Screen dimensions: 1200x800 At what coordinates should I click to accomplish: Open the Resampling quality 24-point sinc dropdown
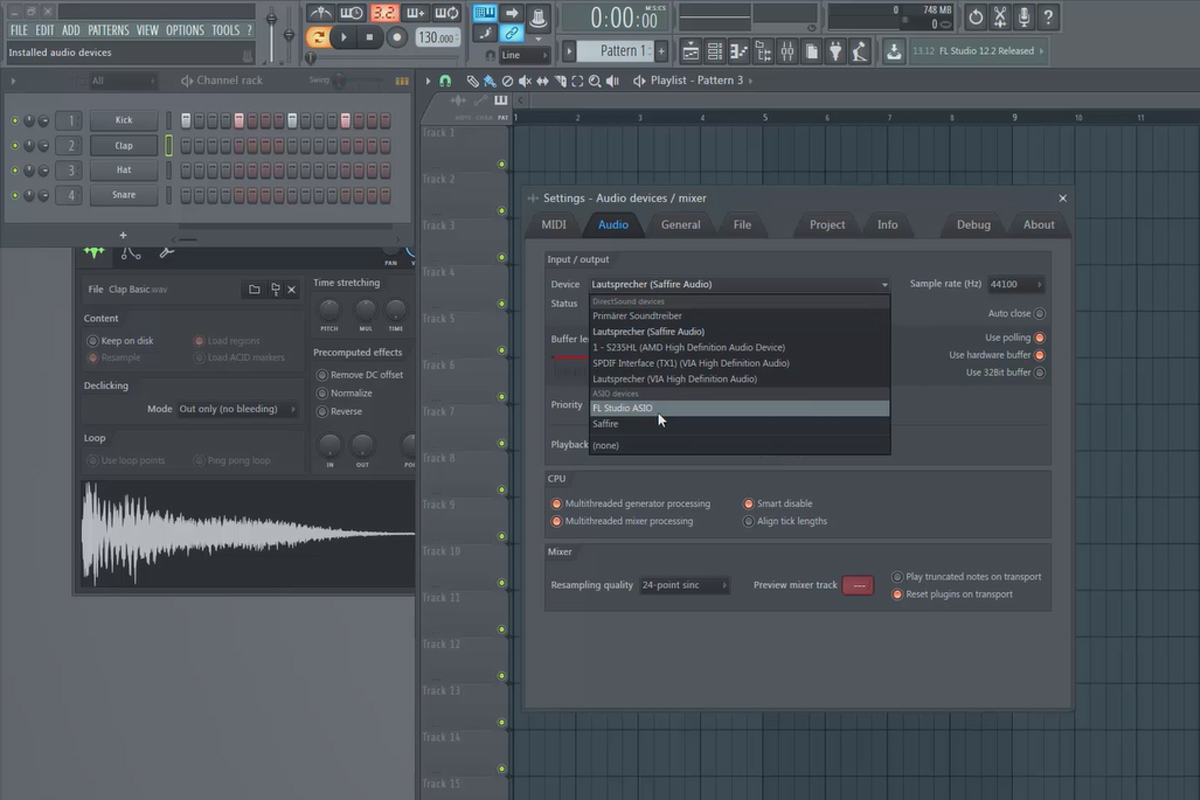pos(684,585)
